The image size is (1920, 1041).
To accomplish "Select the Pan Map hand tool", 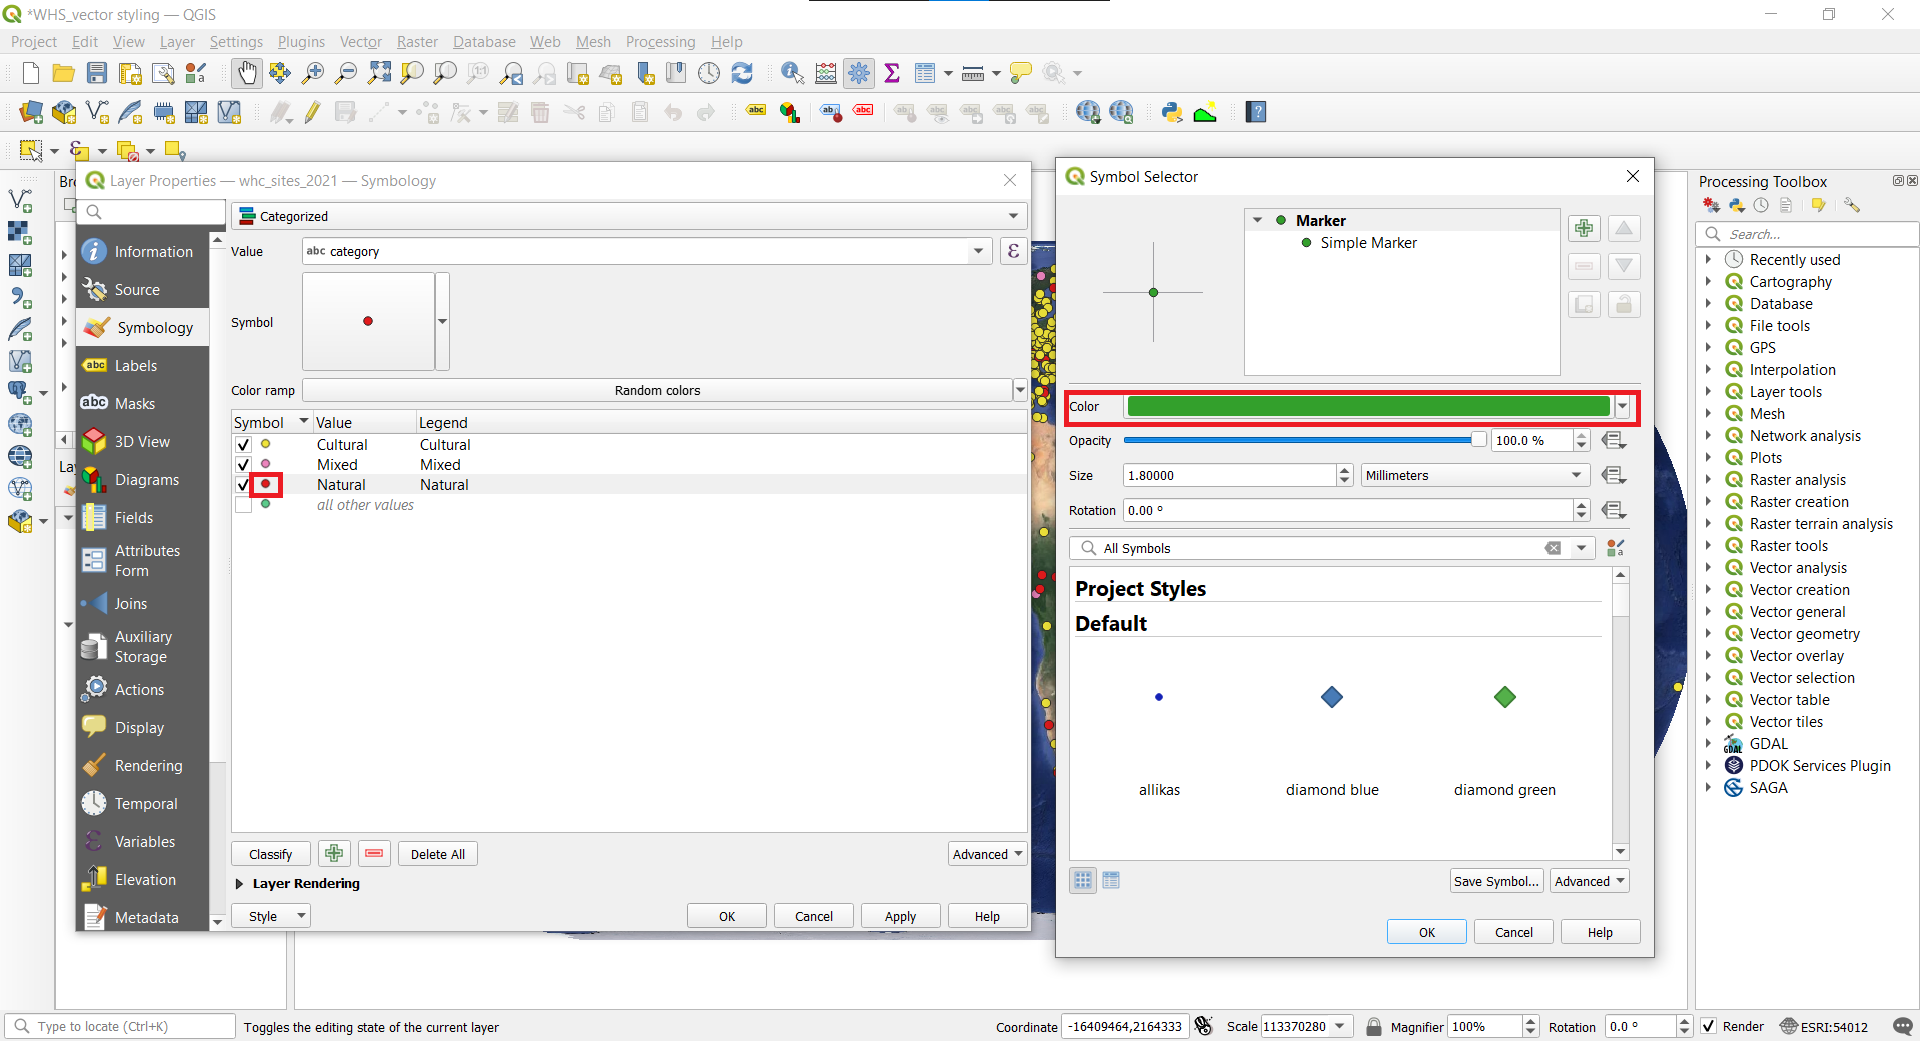I will click(x=246, y=73).
